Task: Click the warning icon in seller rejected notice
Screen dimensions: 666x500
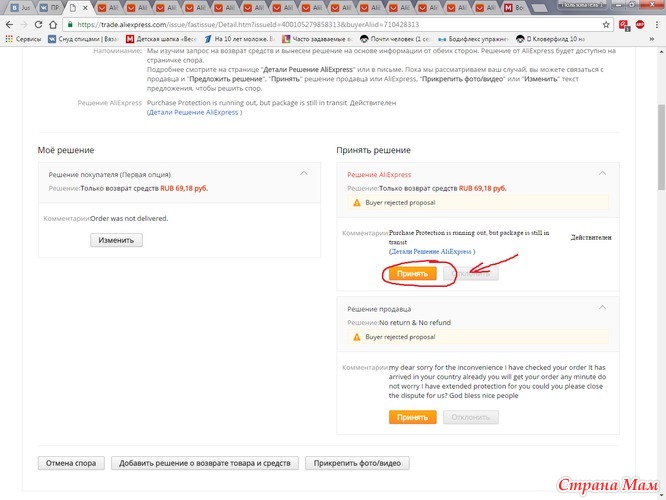Action: point(357,337)
